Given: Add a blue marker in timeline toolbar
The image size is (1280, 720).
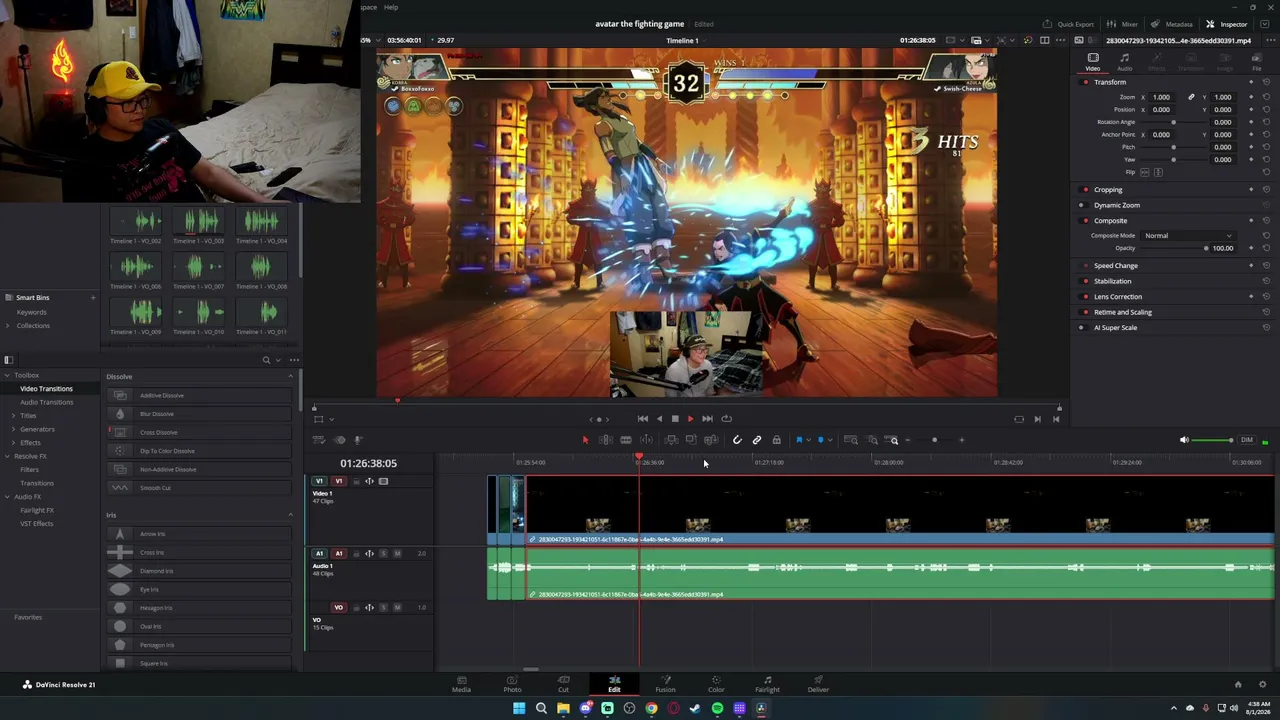Looking at the screenshot, I should (821, 440).
